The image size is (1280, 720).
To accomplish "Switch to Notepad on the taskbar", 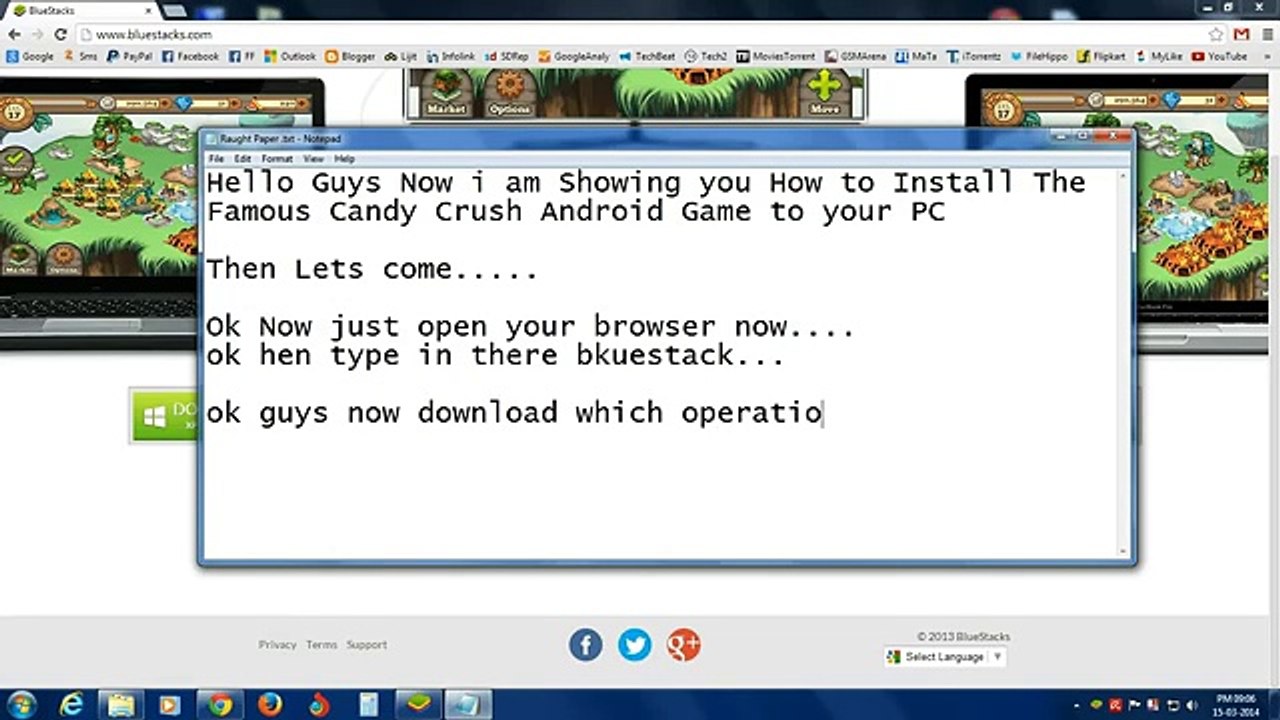I will pos(467,704).
